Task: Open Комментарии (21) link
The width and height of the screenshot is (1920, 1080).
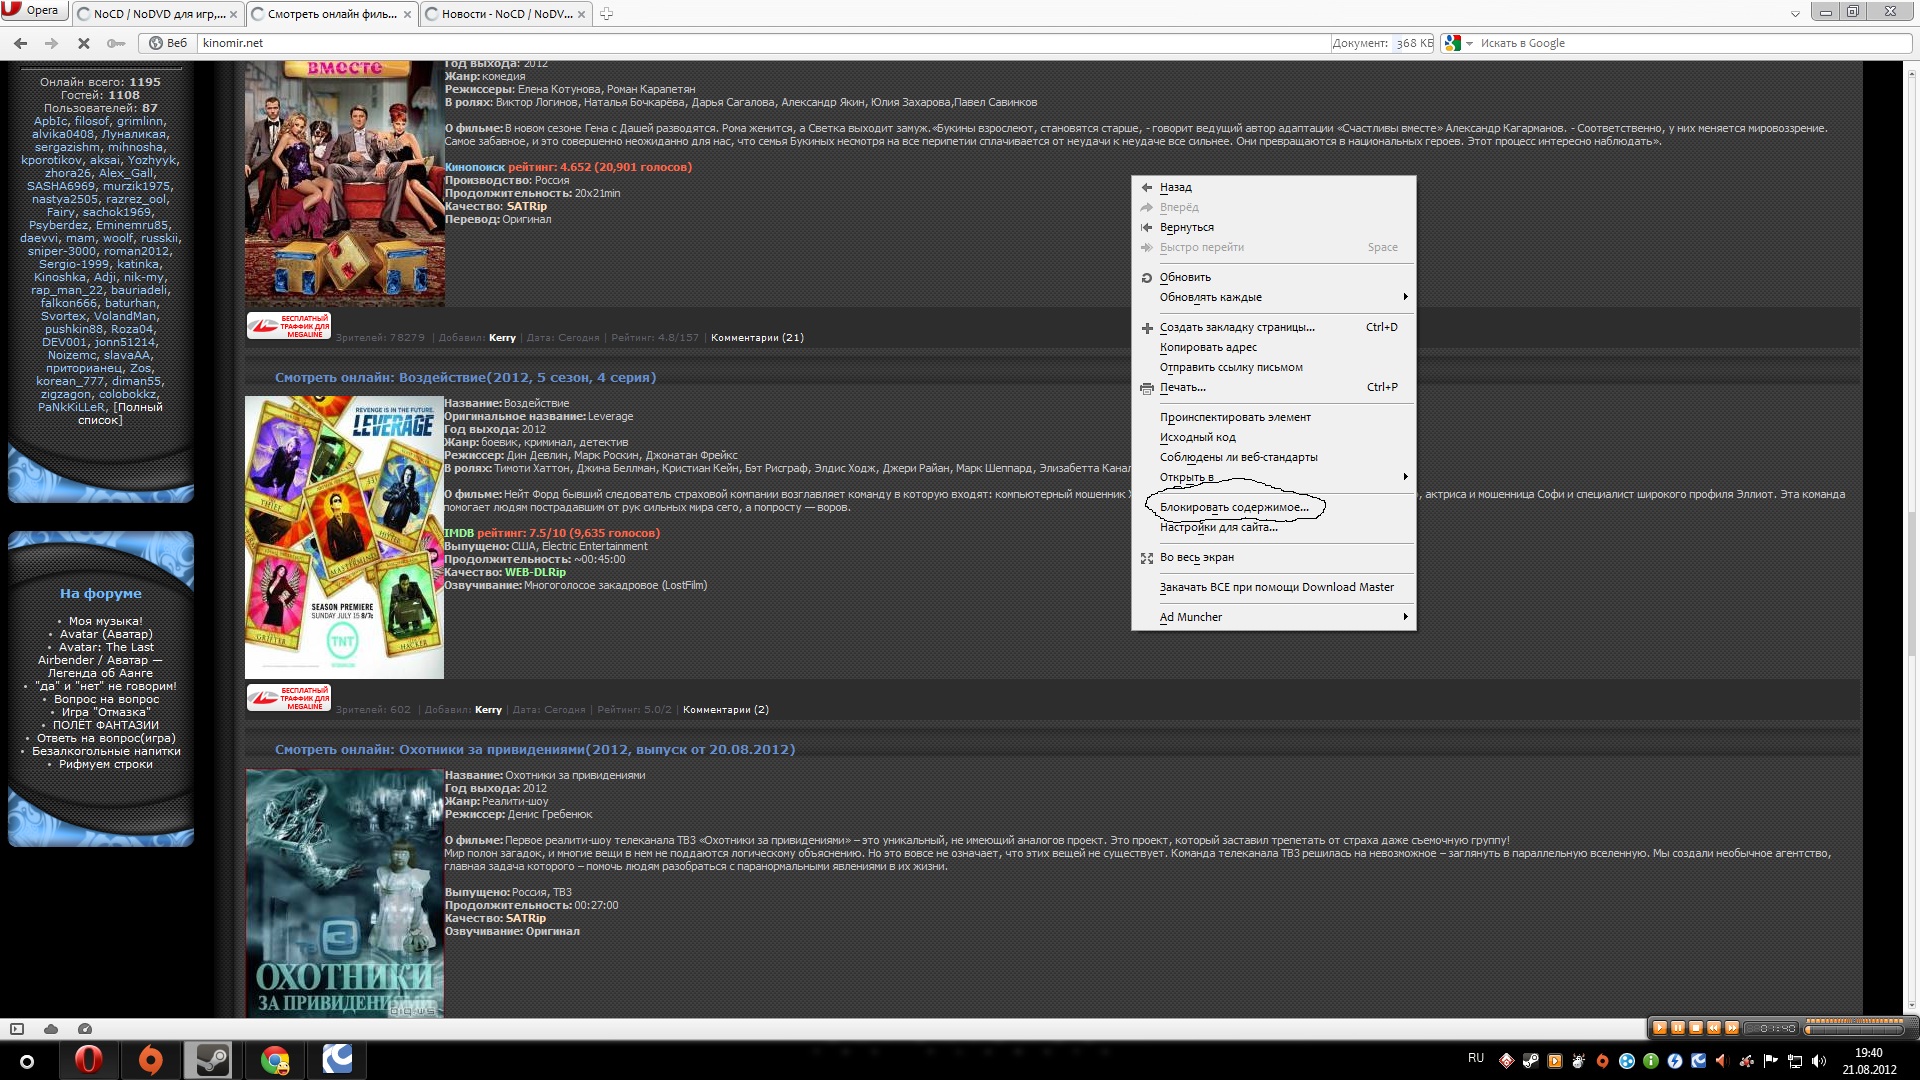Action: 757,337
